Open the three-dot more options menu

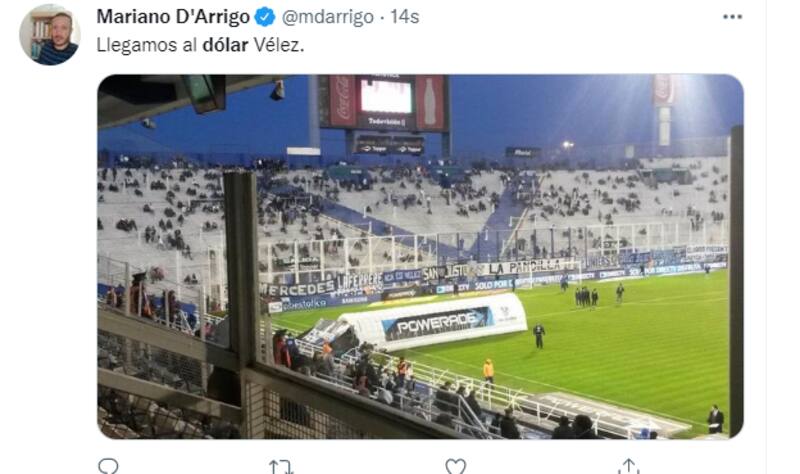coord(732,17)
